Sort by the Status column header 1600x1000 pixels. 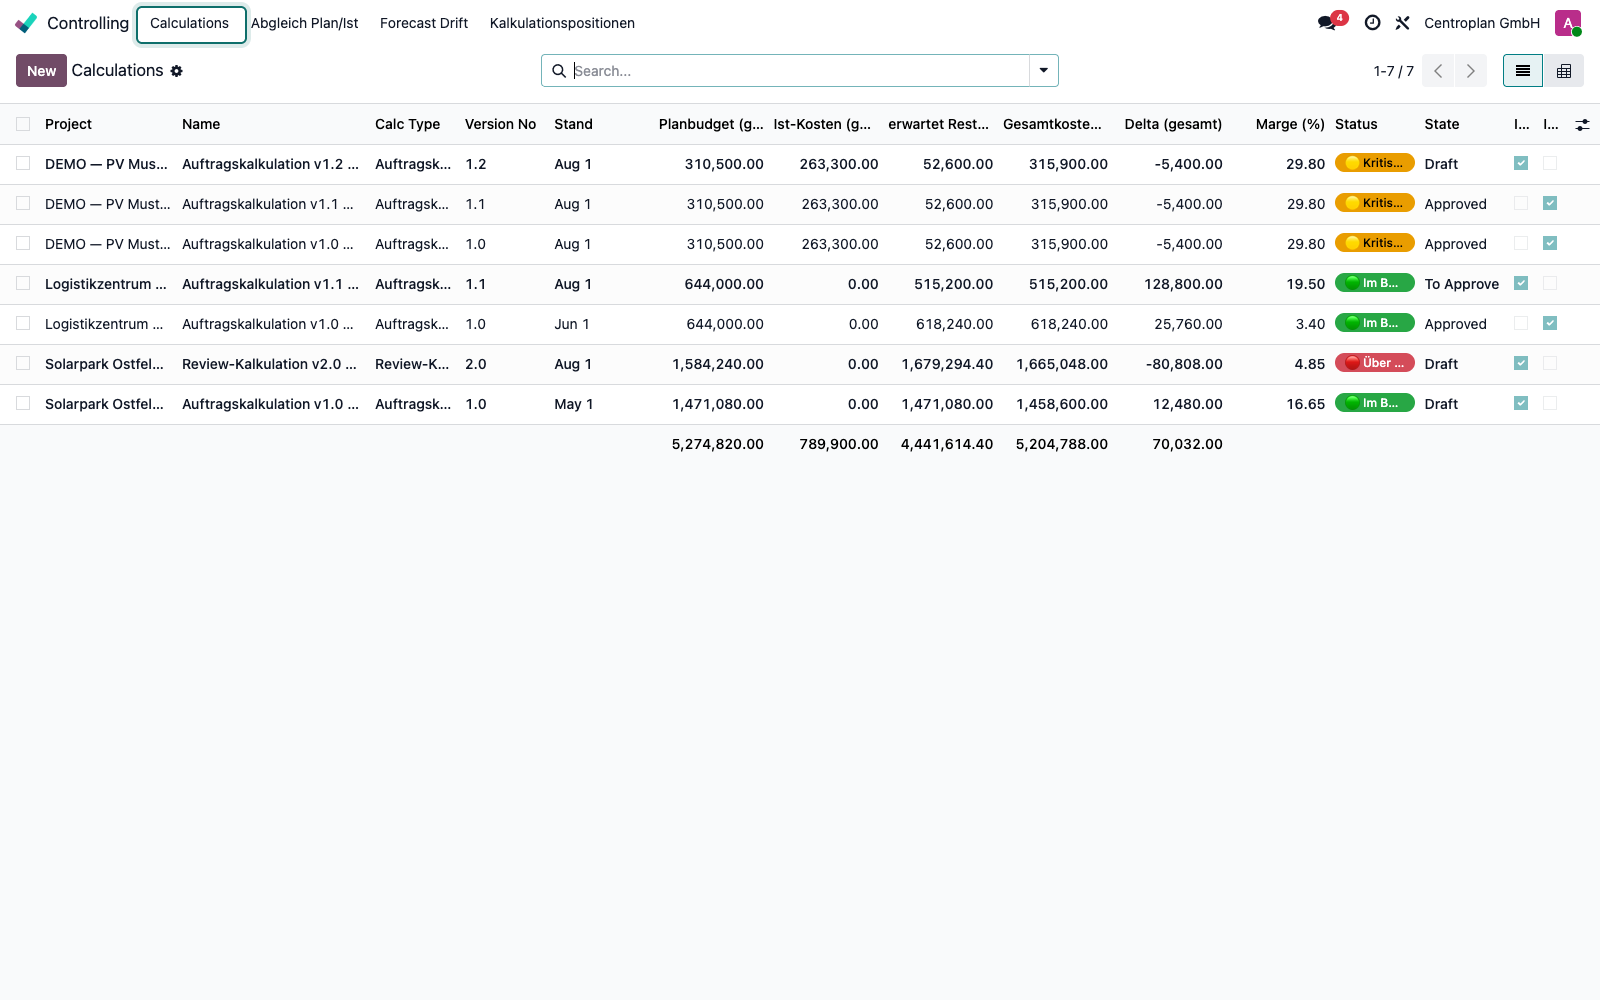(1356, 124)
